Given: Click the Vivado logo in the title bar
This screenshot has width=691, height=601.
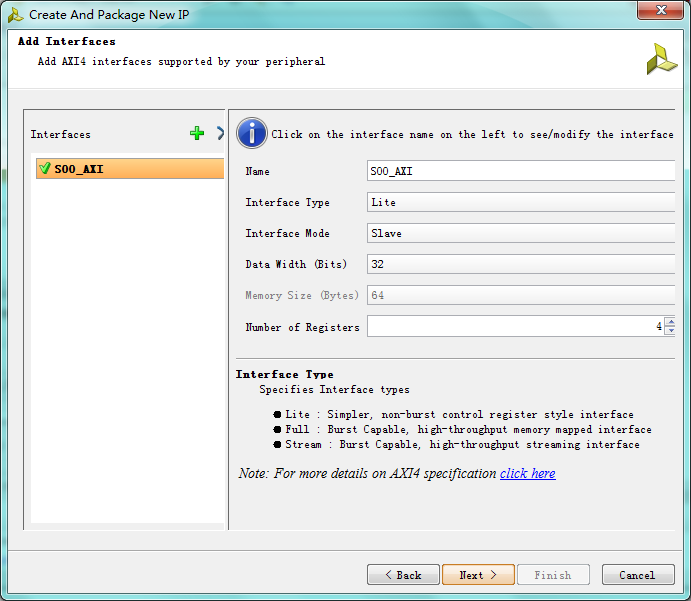Looking at the screenshot, I should pyautogui.click(x=16, y=15).
